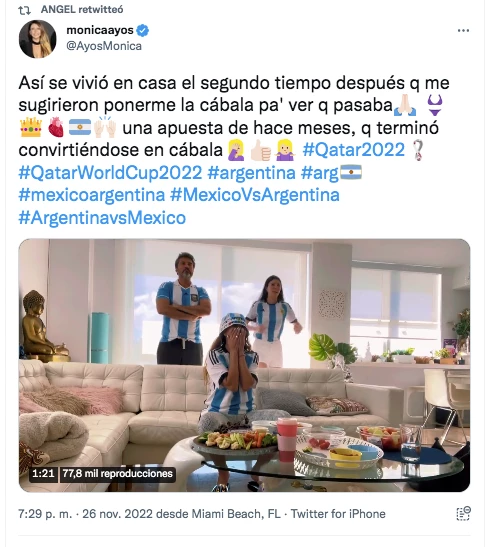Open the tweet analytics icon at the bottom right
500x547 pixels.
(x=463, y=514)
